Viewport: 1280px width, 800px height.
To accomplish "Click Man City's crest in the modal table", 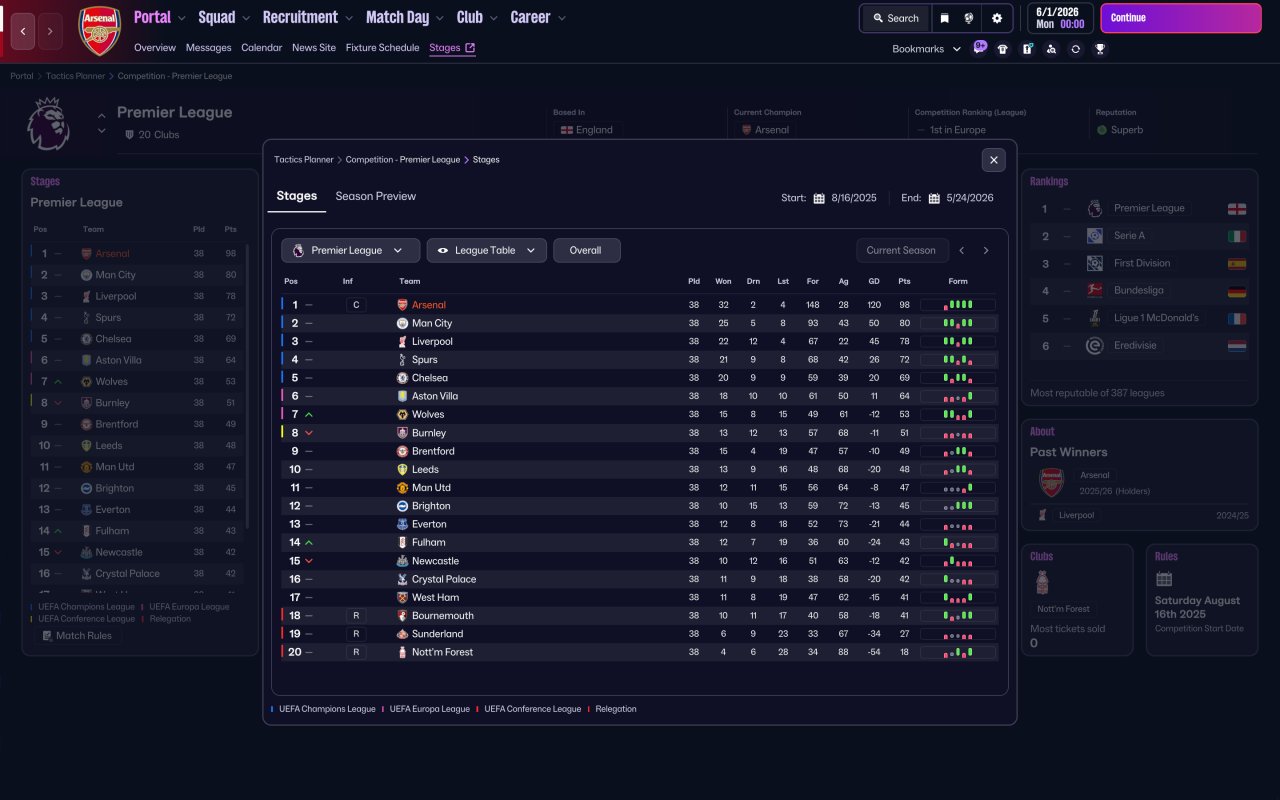I will point(402,323).
